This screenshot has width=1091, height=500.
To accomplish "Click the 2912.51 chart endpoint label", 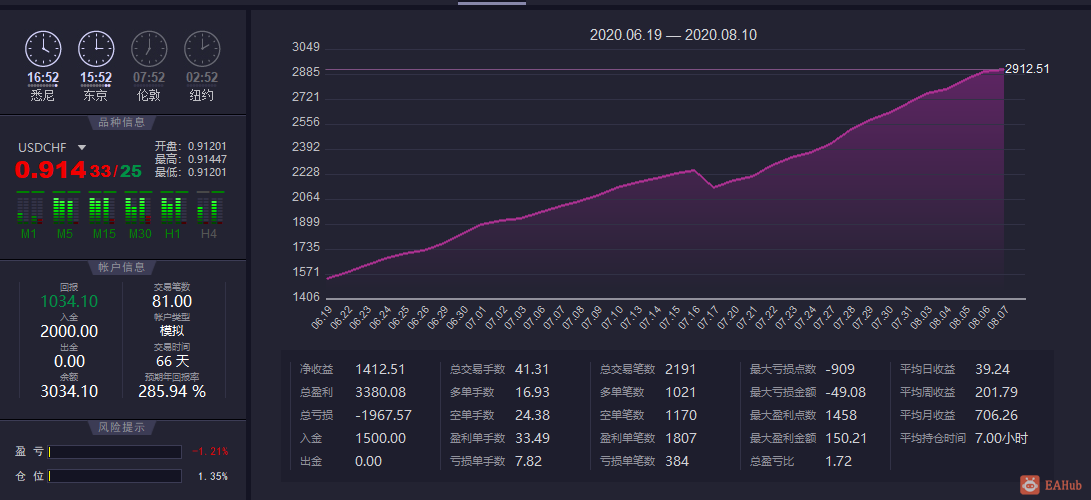I will 1027,69.
